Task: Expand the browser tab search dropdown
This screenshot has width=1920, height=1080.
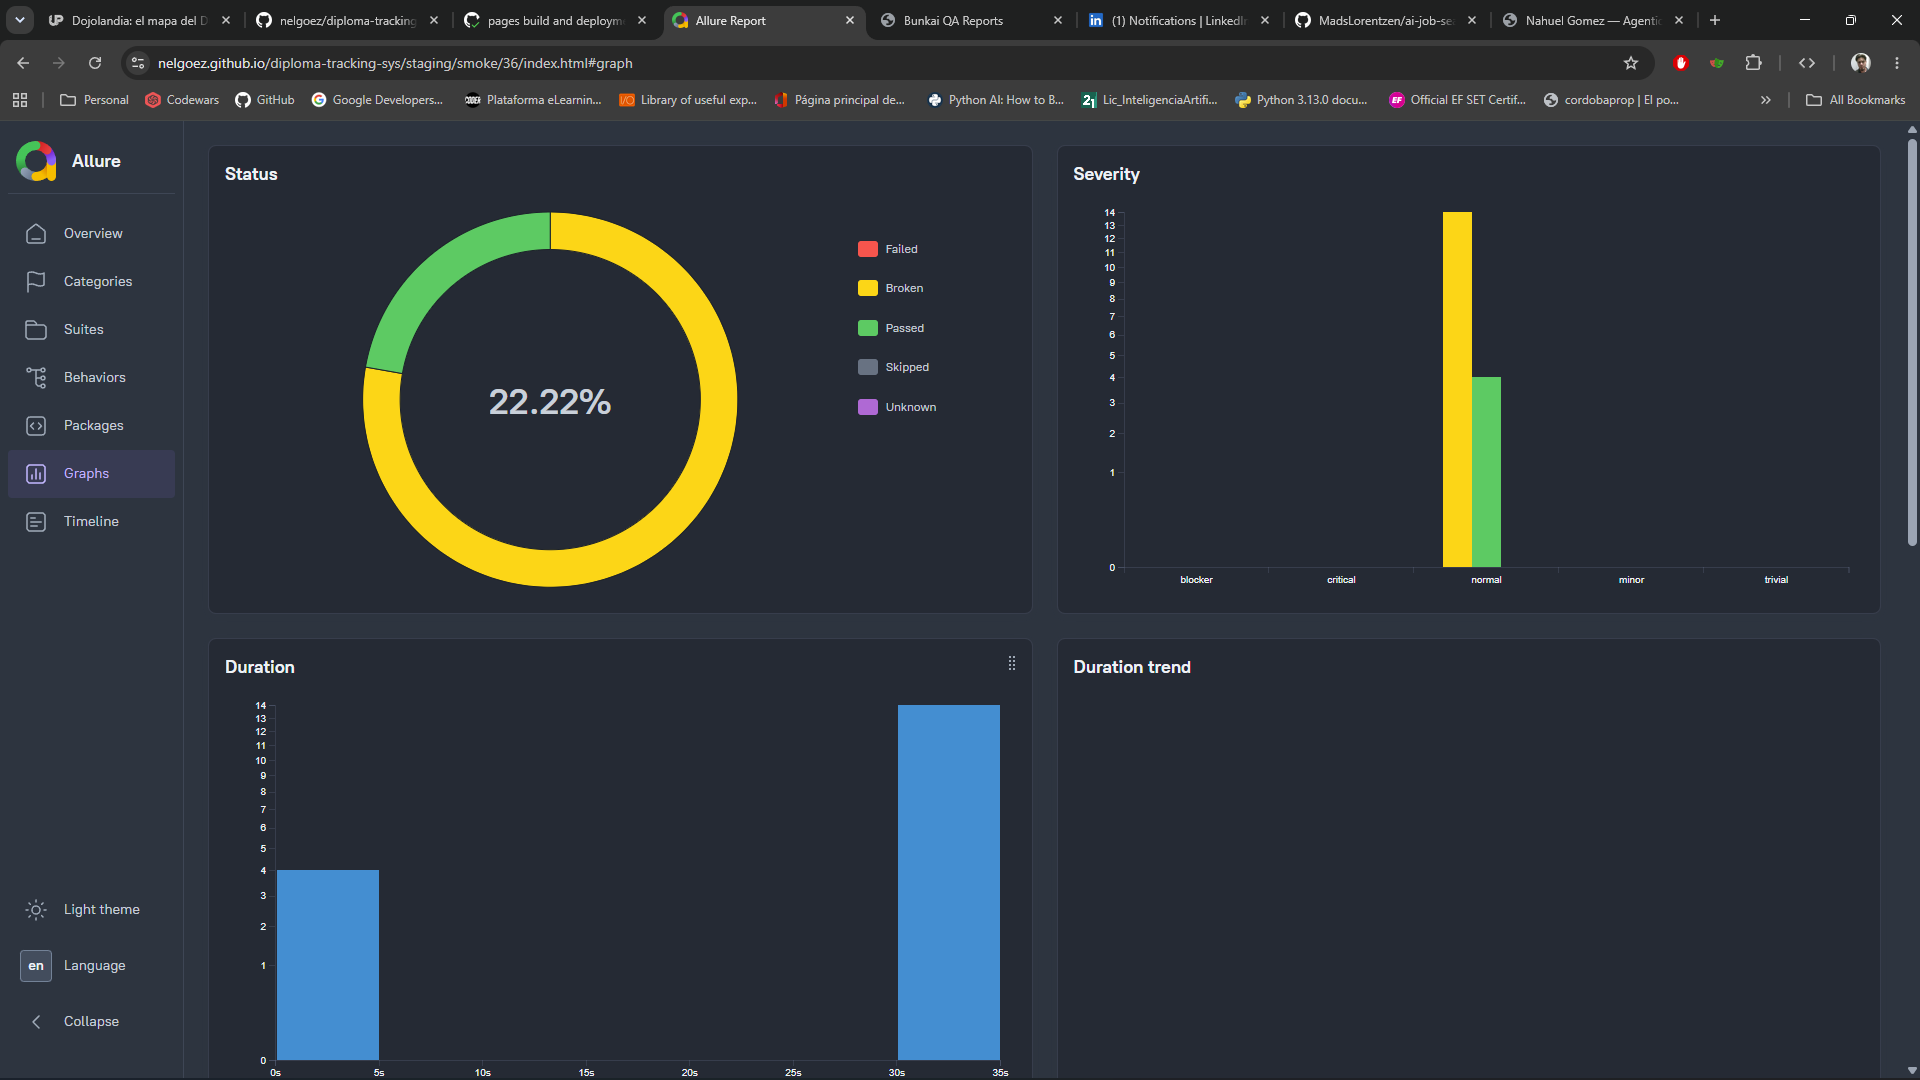Action: [20, 20]
